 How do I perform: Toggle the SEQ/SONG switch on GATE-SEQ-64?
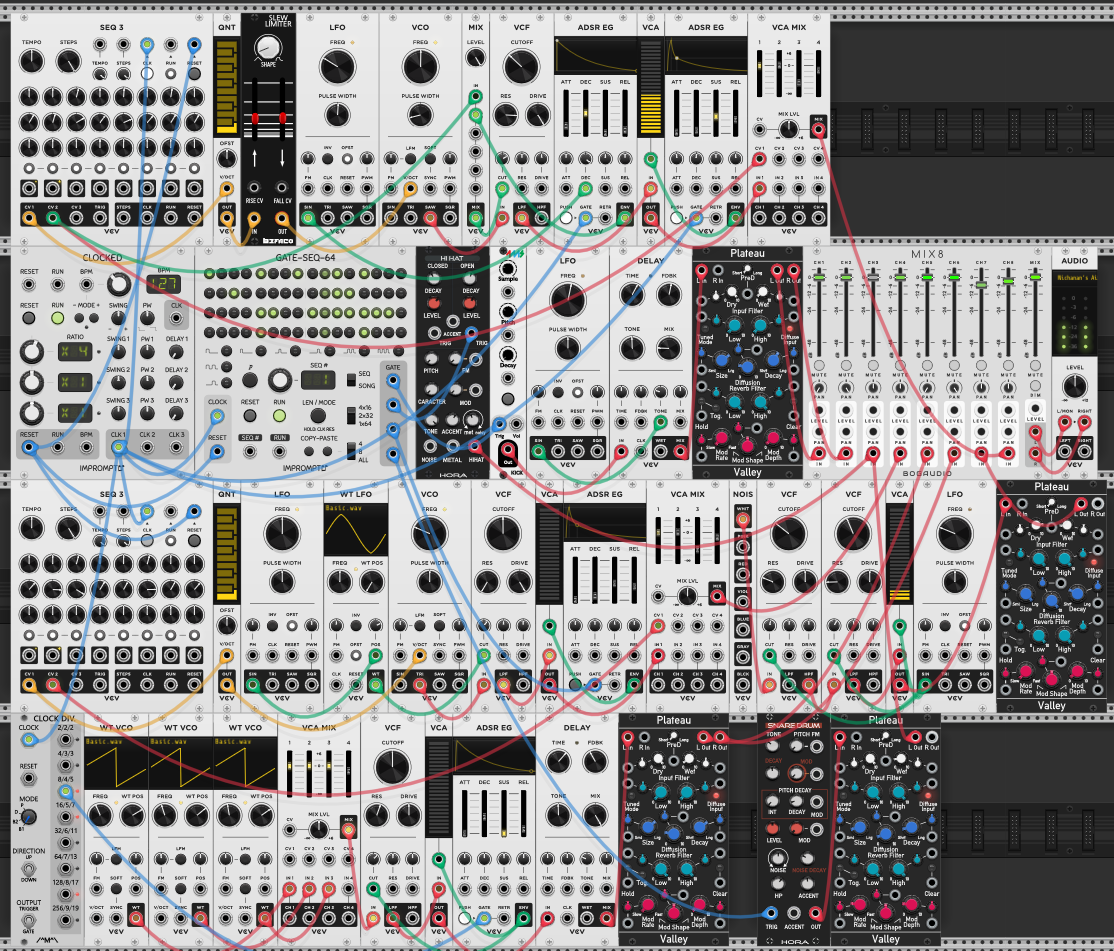point(351,380)
